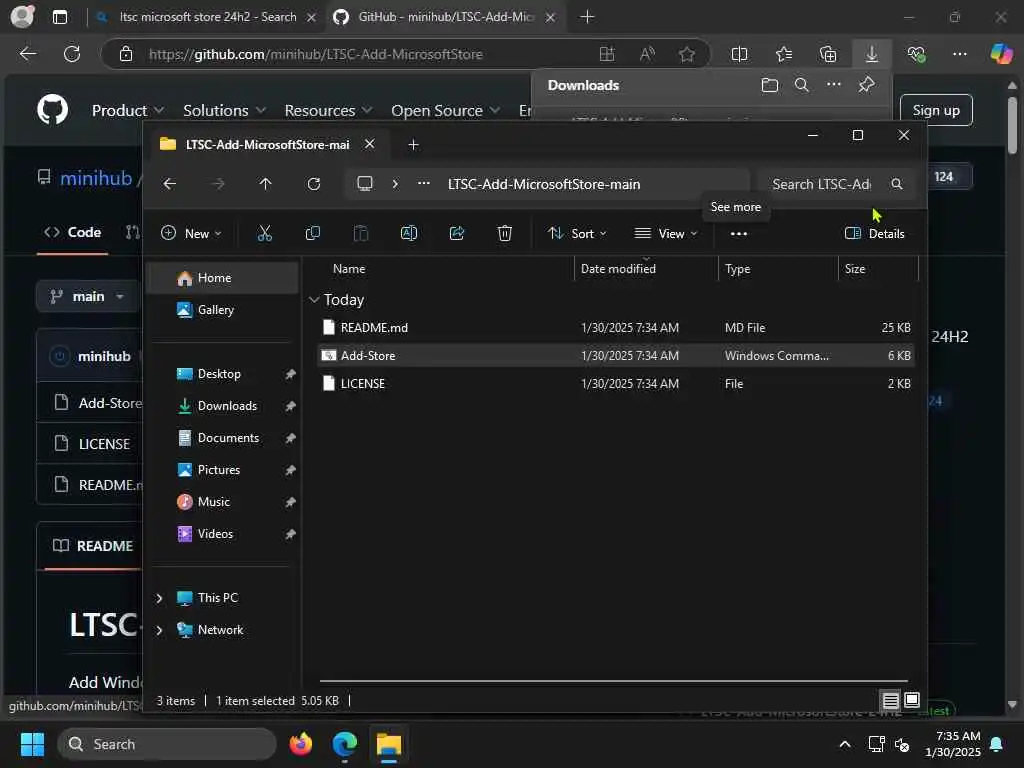Open Copilot icon in Edge
The height and width of the screenshot is (768, 1024).
(x=1001, y=54)
